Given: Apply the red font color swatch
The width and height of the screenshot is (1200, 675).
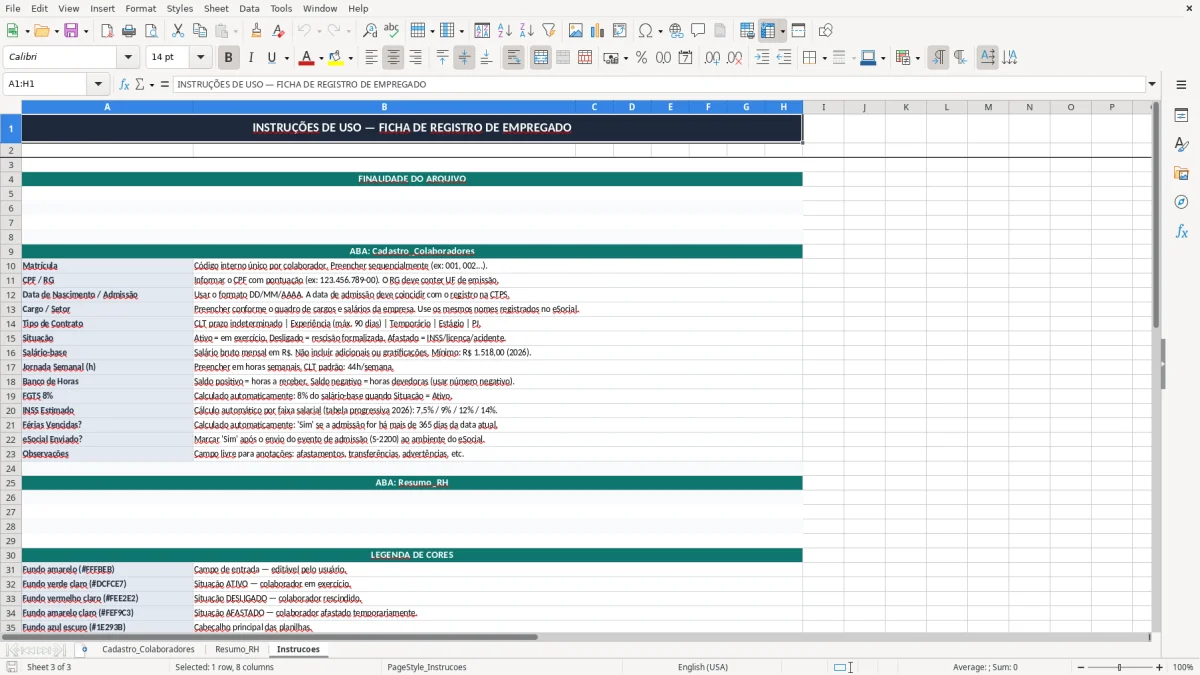Looking at the screenshot, I should point(307,58).
